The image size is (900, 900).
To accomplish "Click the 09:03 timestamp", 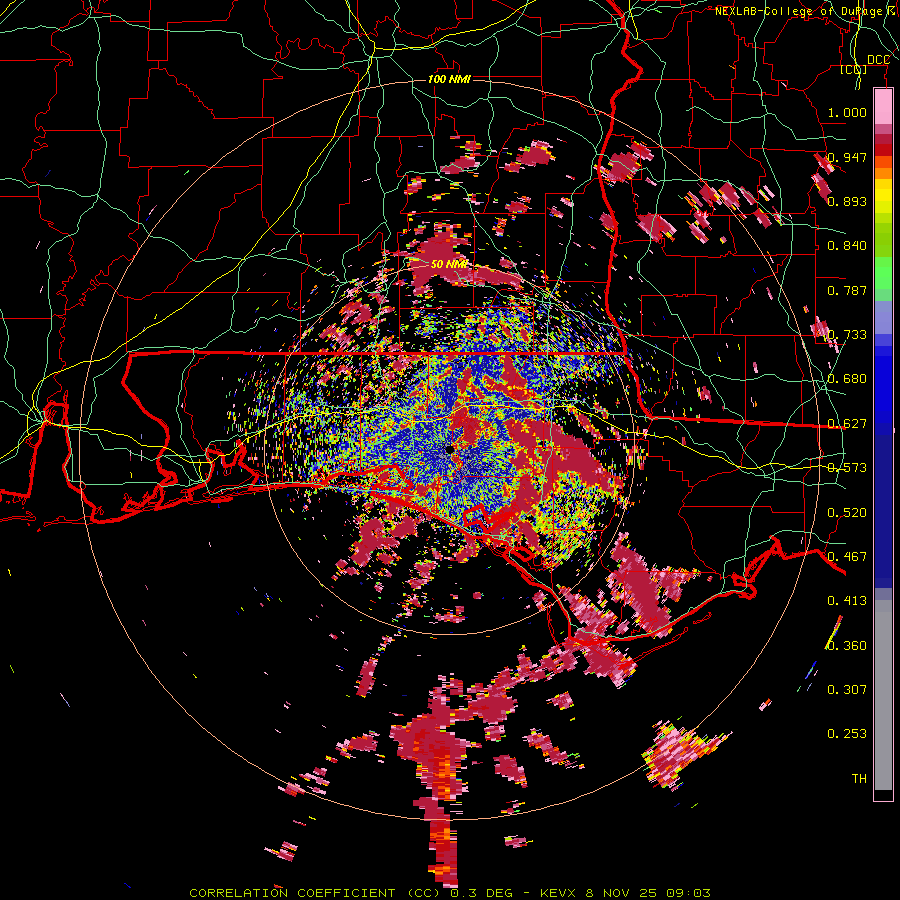I will click(688, 893).
